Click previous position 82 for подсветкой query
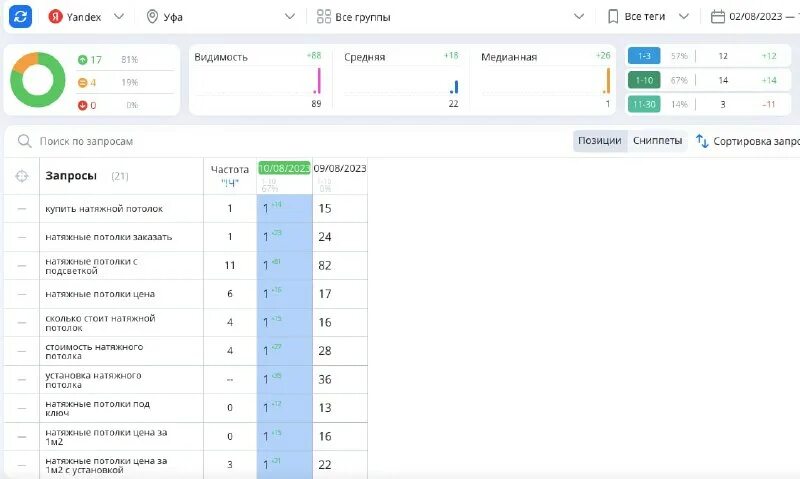The width and height of the screenshot is (800, 479). pos(324,266)
